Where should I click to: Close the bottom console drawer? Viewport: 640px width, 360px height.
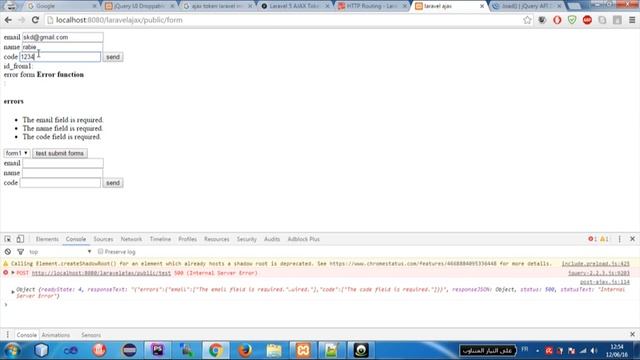[x=633, y=335]
